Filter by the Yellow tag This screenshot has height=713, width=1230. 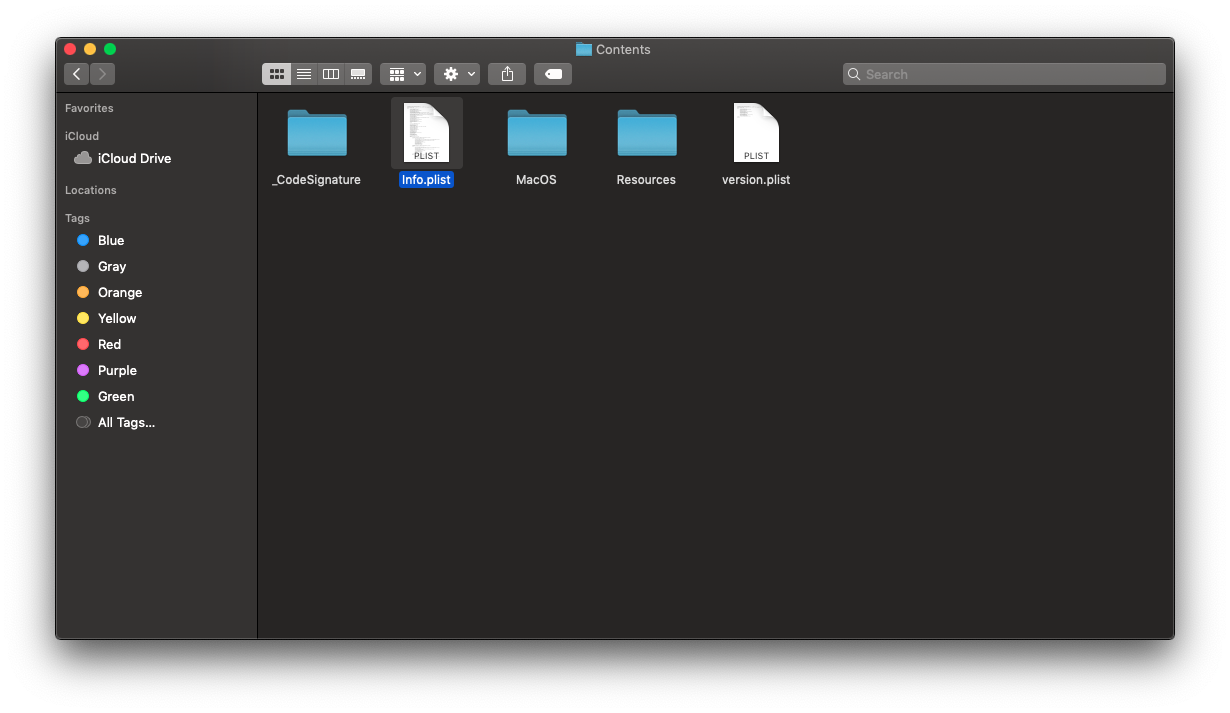117,318
